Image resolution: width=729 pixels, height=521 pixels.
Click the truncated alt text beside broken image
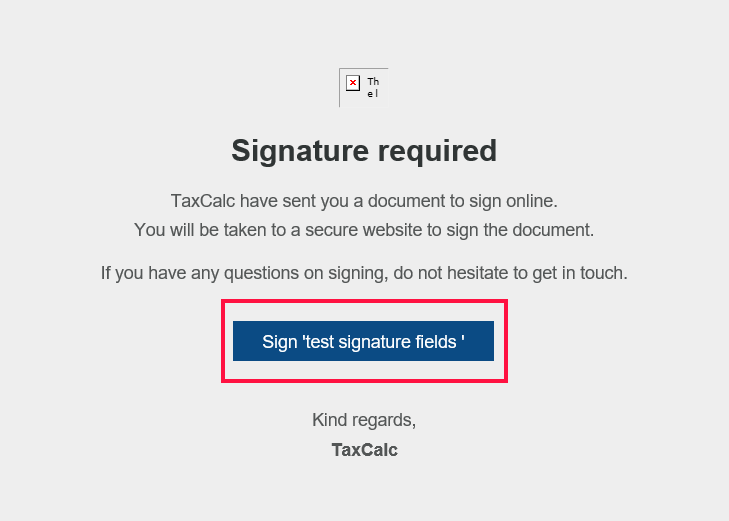coord(373,87)
